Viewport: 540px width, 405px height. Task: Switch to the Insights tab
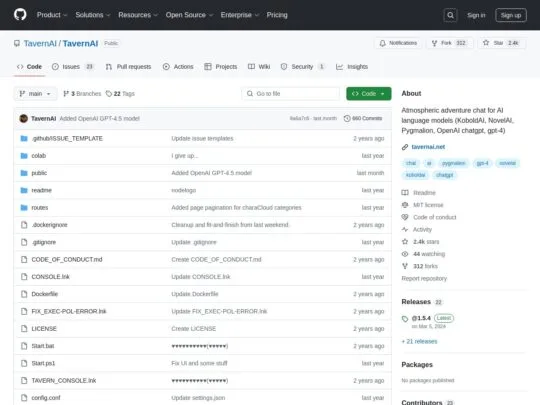point(352,67)
